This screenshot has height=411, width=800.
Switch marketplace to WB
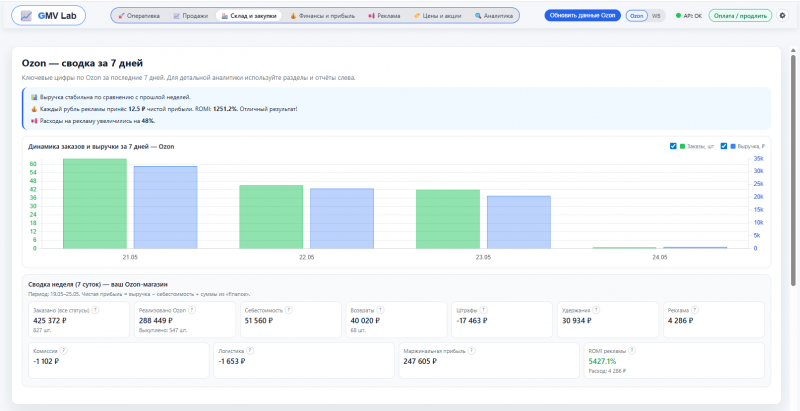656,16
